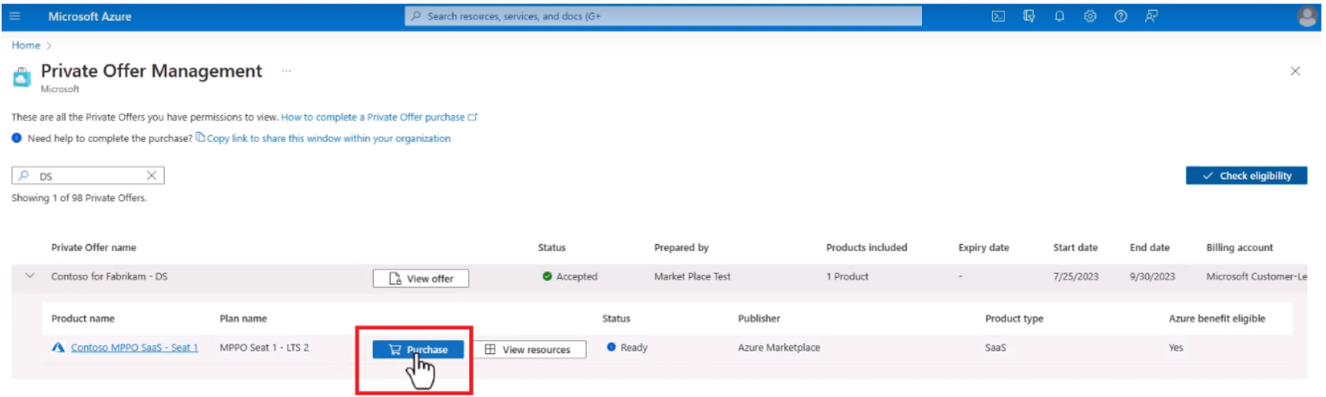The width and height of the screenshot is (1326, 397).
Task: Collapse the Contoso for Fabrikam - DS row
Action: click(29, 276)
